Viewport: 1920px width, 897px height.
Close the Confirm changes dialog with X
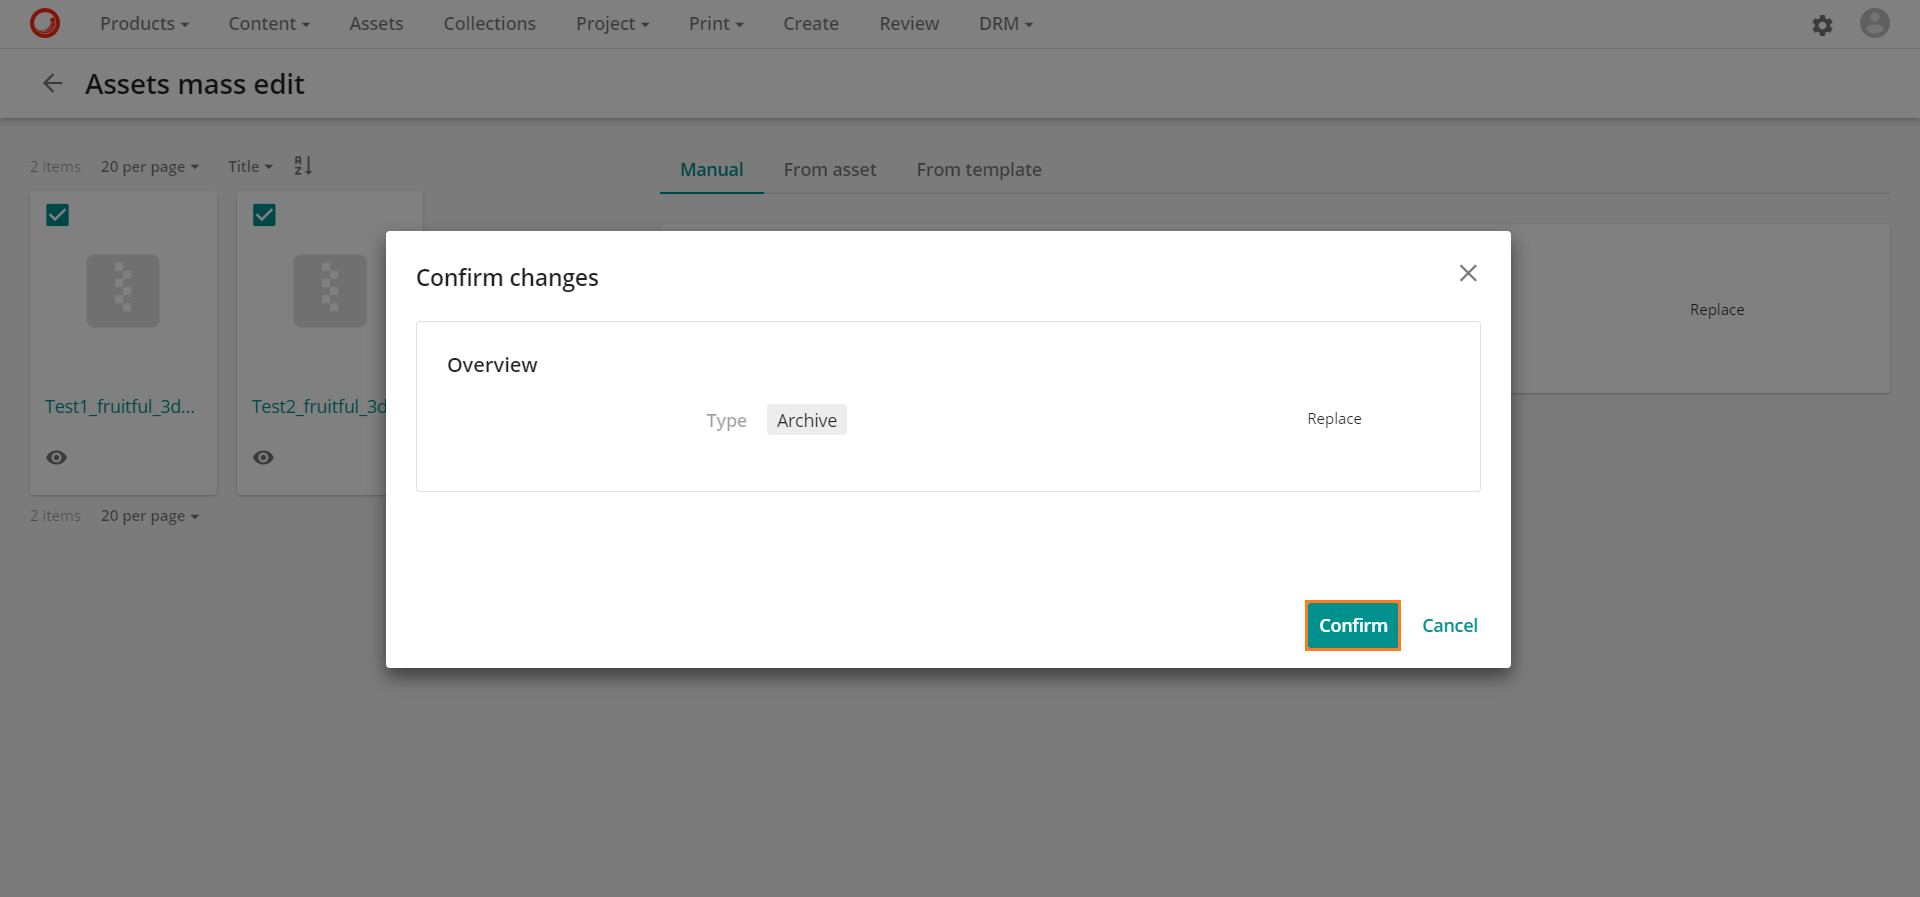pos(1467,273)
